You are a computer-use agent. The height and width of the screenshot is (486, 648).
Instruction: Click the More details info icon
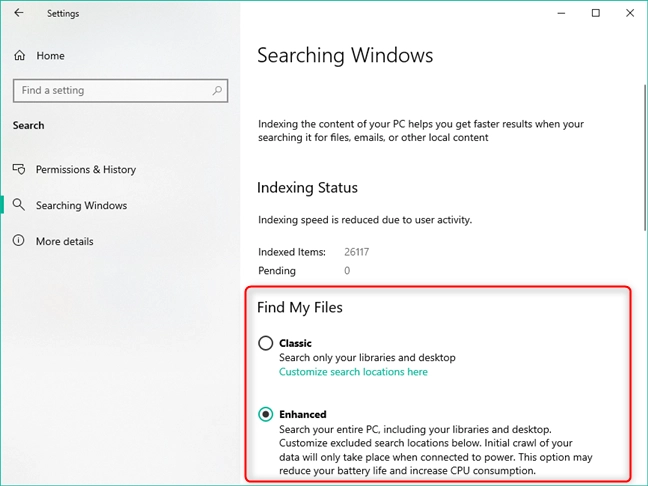pyautogui.click(x=19, y=241)
